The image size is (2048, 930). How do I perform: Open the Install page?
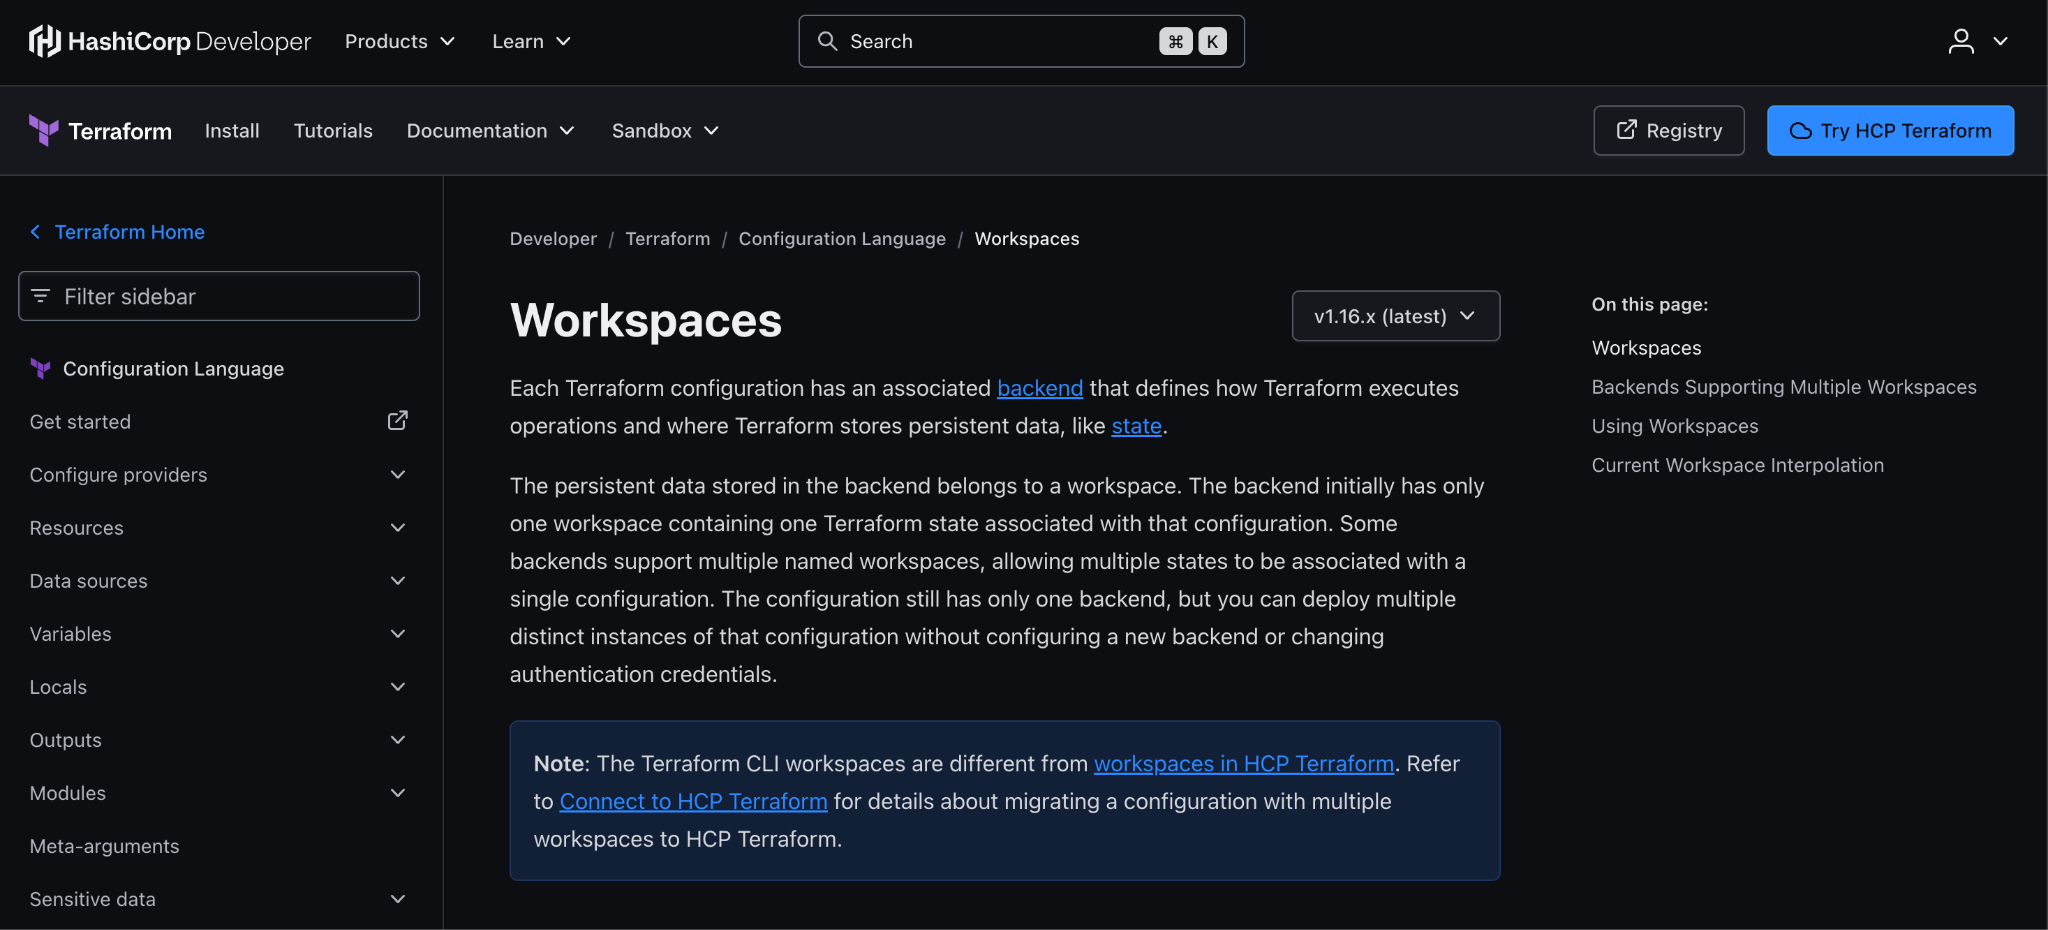[232, 131]
